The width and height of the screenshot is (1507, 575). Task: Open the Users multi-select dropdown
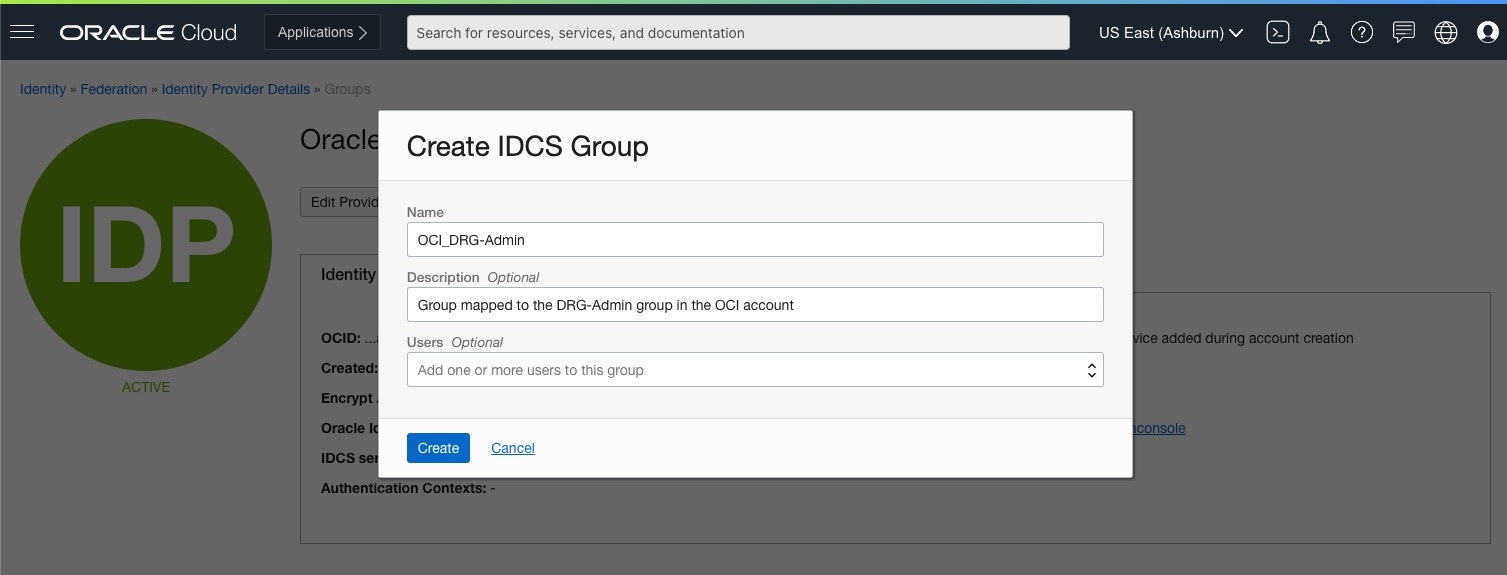(x=755, y=370)
